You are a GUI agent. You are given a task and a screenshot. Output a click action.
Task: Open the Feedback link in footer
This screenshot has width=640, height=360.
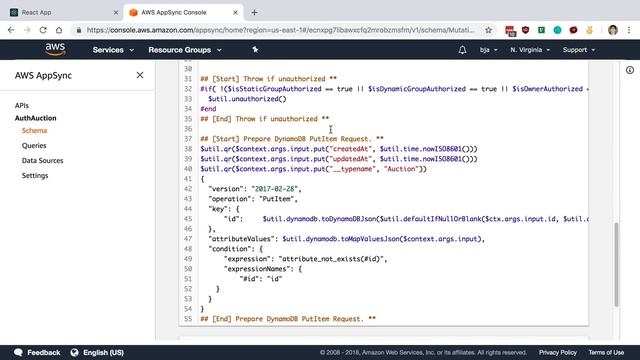coord(37,353)
